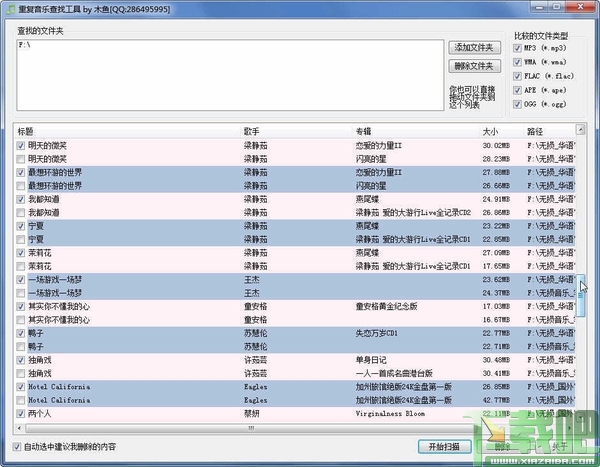The width and height of the screenshot is (600, 467).
Task: Maximize the window
Action: 556,7
